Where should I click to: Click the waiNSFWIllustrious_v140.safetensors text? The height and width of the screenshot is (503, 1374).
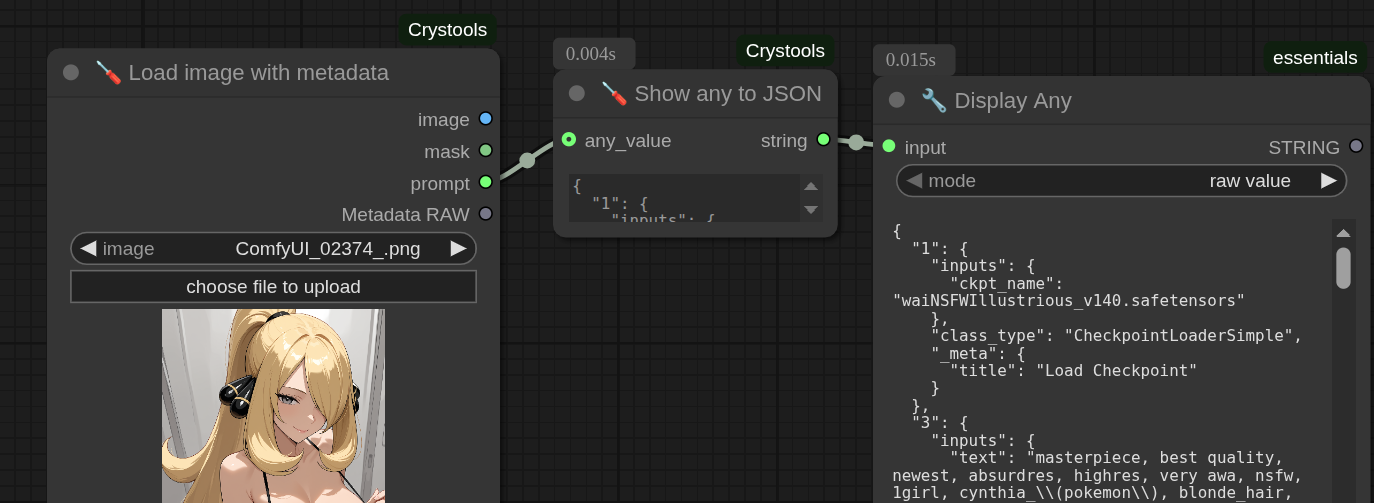coord(1069,300)
